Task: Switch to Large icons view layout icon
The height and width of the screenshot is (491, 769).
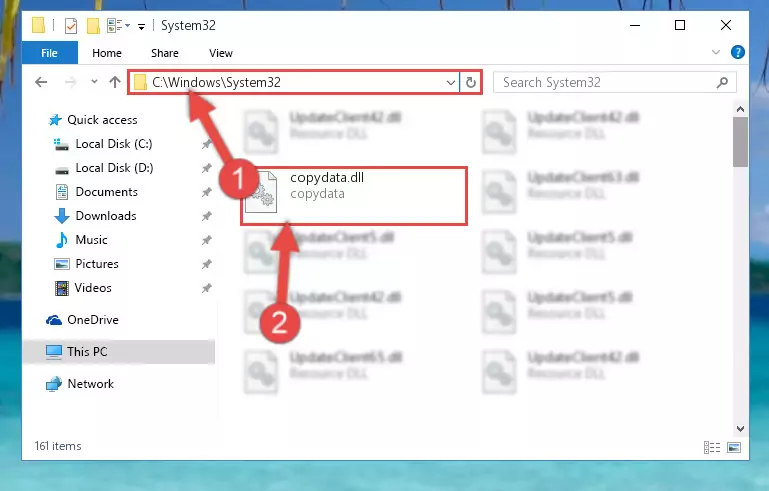Action: pyautogui.click(x=734, y=447)
